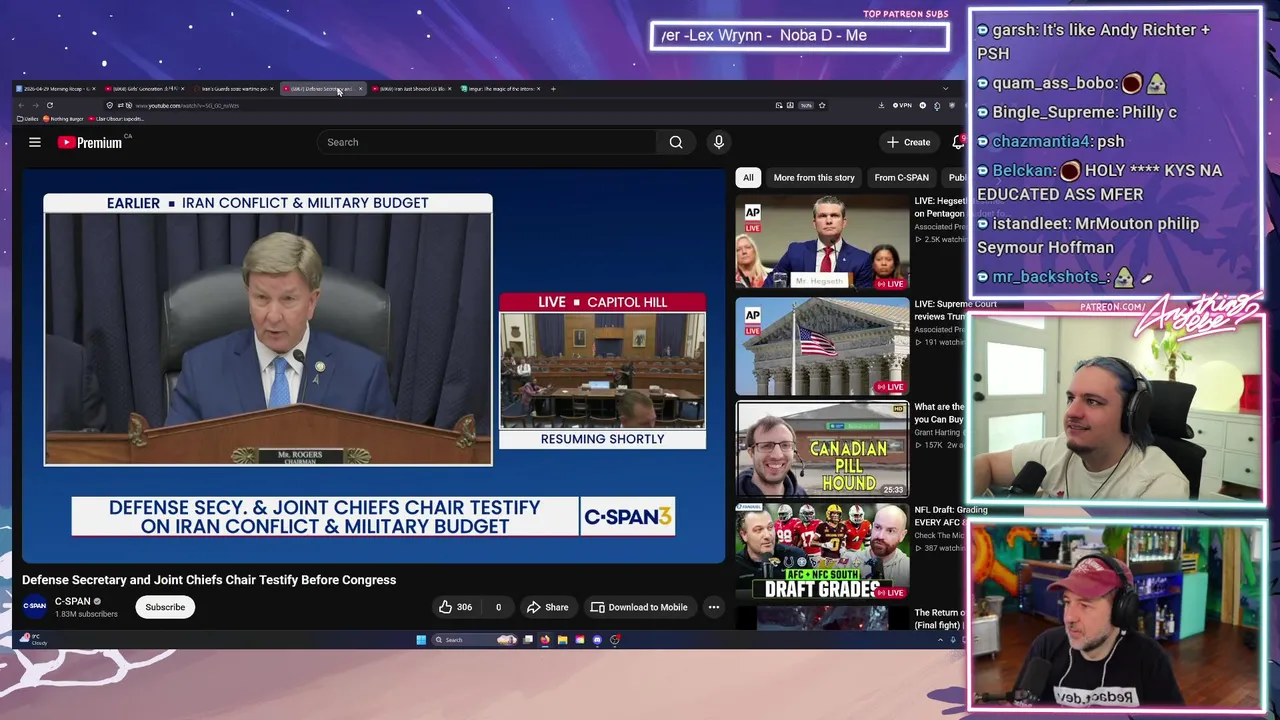
Task: Click the C-SPAN channel avatar
Action: (x=35, y=606)
